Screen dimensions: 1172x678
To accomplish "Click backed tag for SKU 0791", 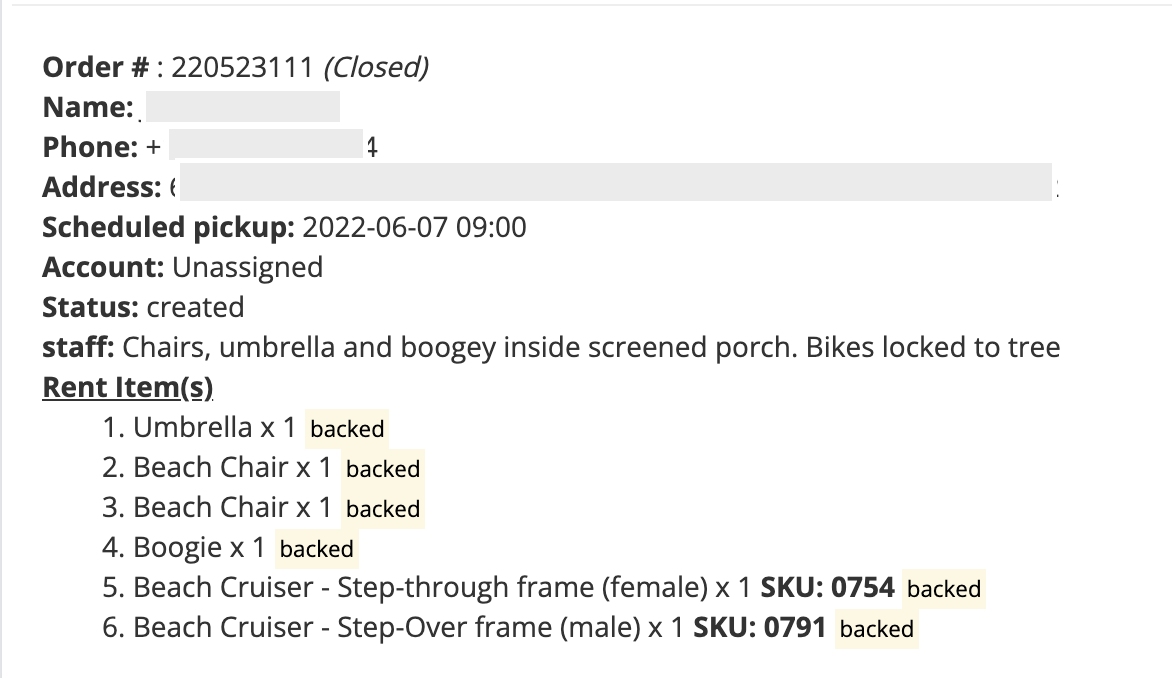I will tap(877, 629).
